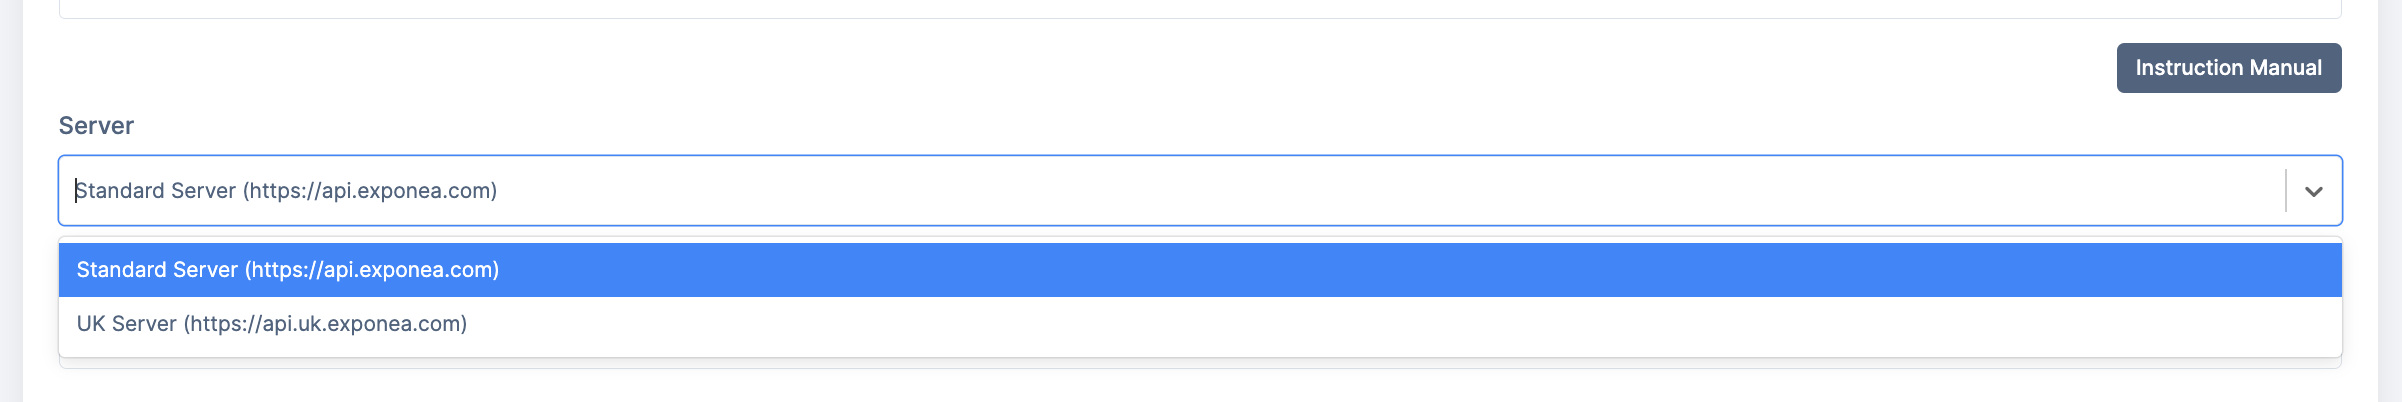The width and height of the screenshot is (2402, 402).
Task: Click the empty right side of Standard Server row
Action: pos(1800,270)
